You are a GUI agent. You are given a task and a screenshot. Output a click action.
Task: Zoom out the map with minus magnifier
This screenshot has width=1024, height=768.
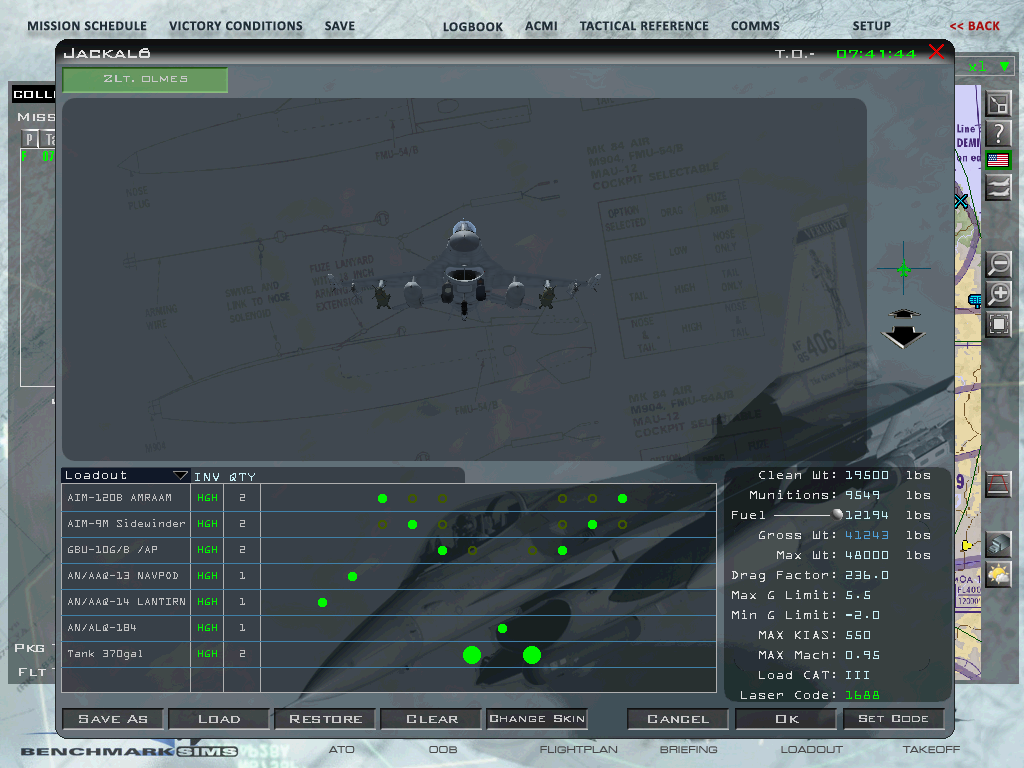999,264
